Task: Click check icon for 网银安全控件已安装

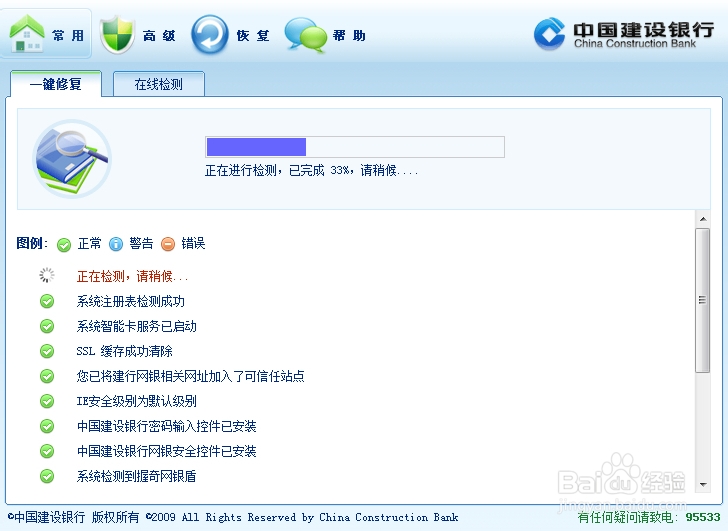Action: click(x=47, y=451)
